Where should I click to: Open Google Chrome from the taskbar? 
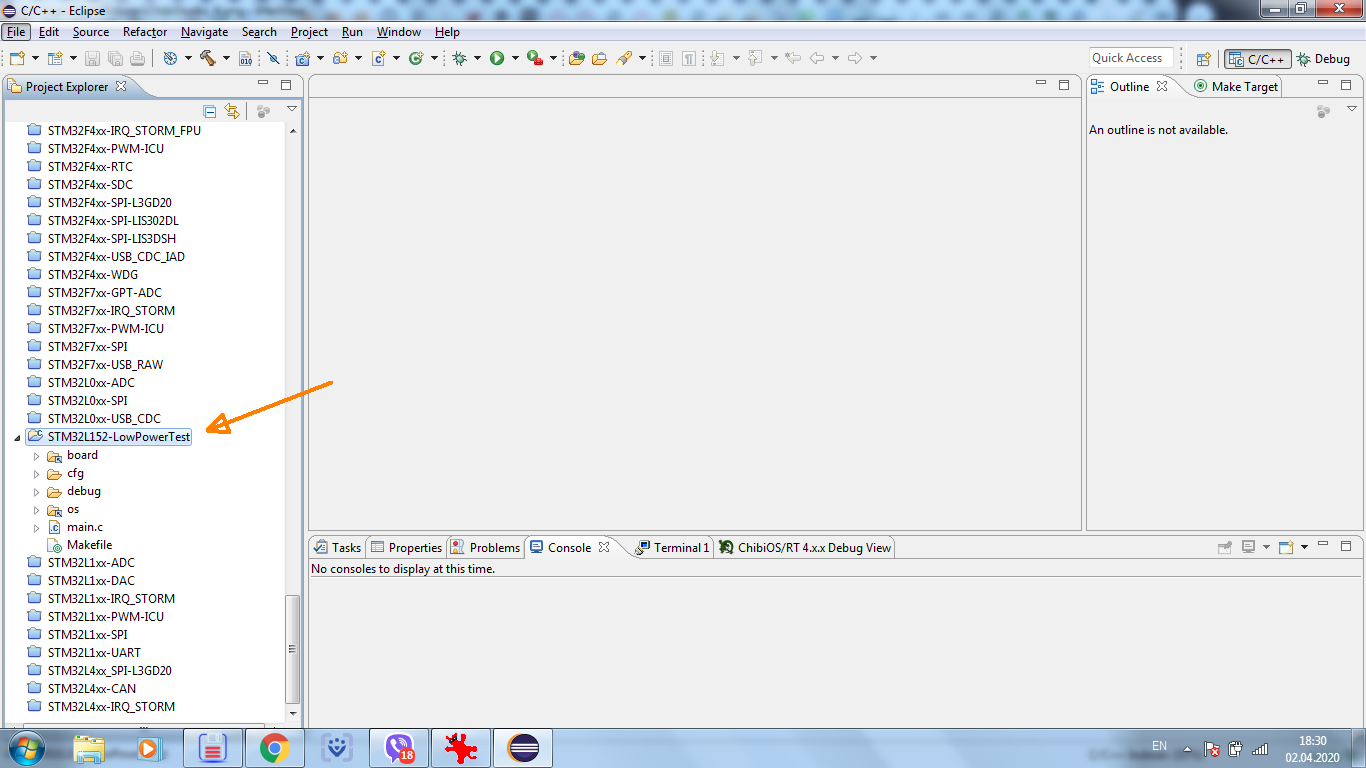pos(274,748)
